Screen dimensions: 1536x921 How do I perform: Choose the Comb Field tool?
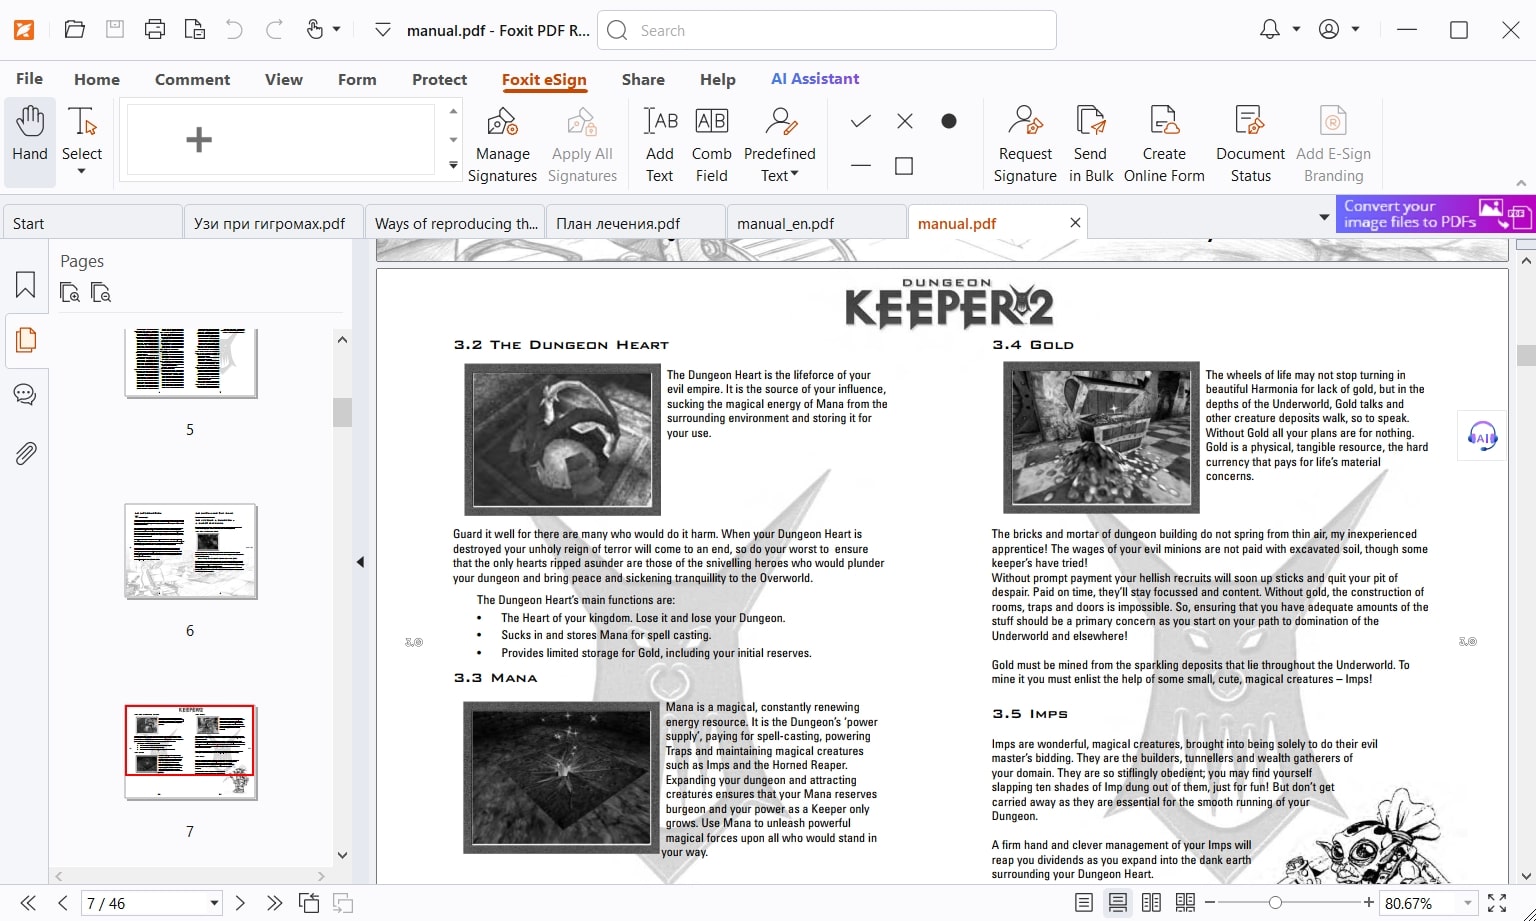pyautogui.click(x=711, y=146)
